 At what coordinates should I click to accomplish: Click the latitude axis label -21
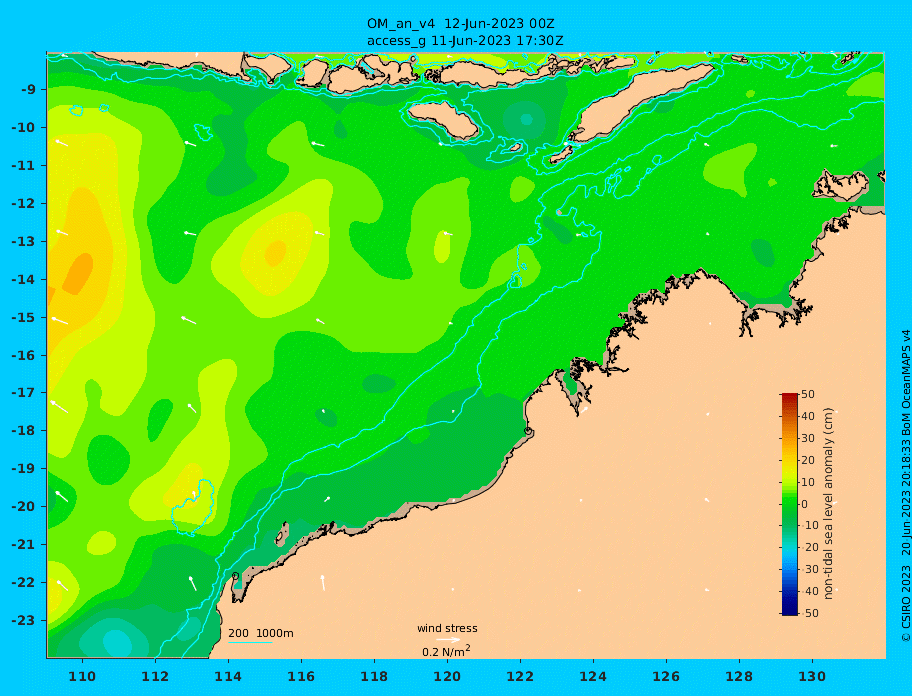23,545
